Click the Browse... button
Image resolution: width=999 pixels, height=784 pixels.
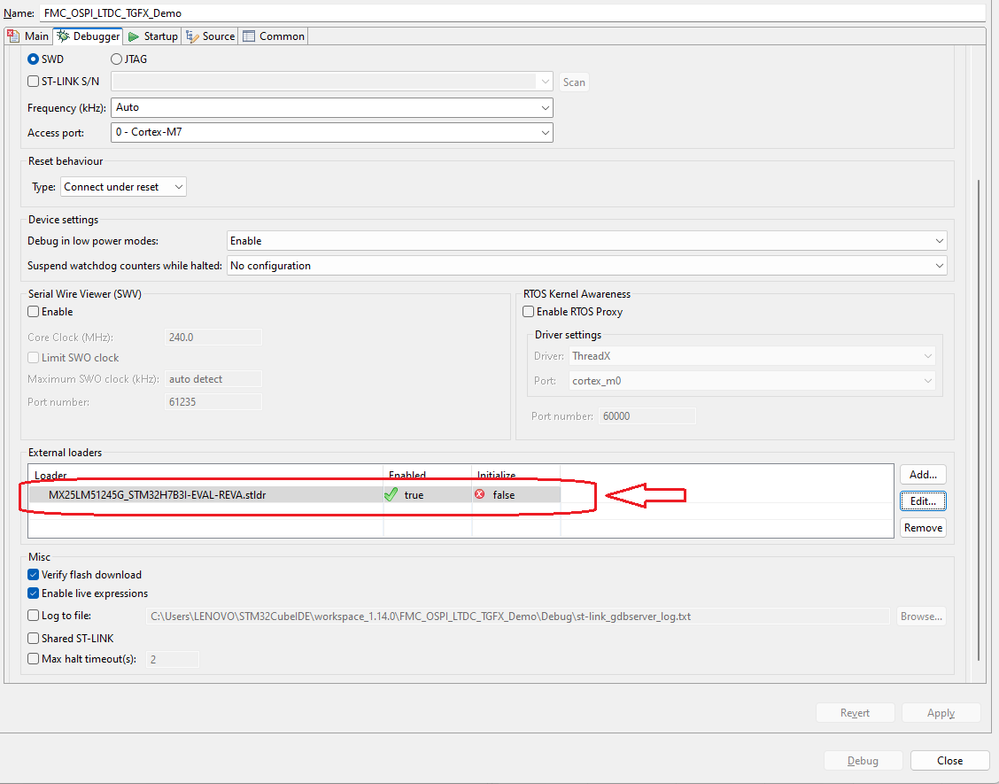921,617
